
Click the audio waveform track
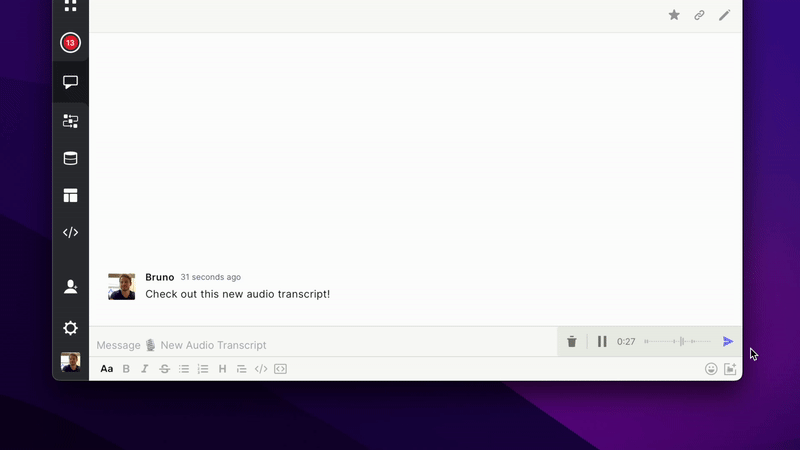click(678, 341)
